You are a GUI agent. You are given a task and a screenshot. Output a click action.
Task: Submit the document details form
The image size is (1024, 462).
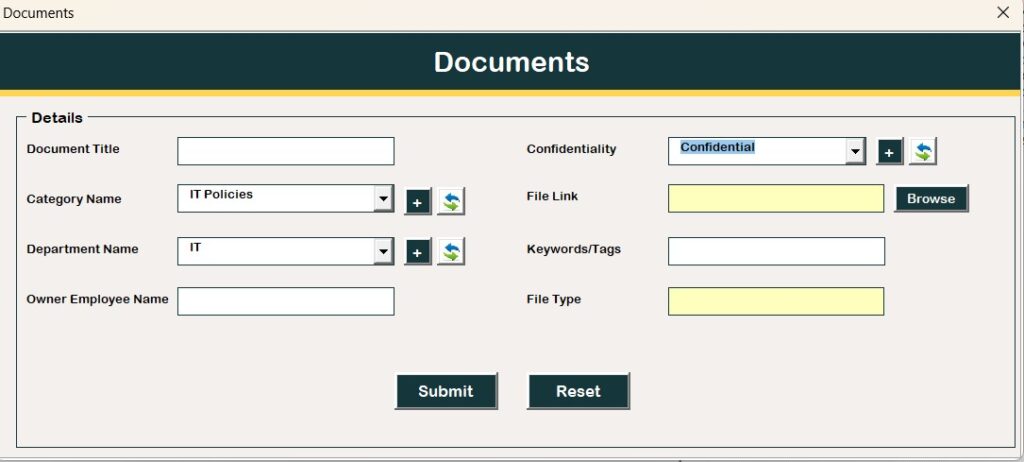click(446, 391)
